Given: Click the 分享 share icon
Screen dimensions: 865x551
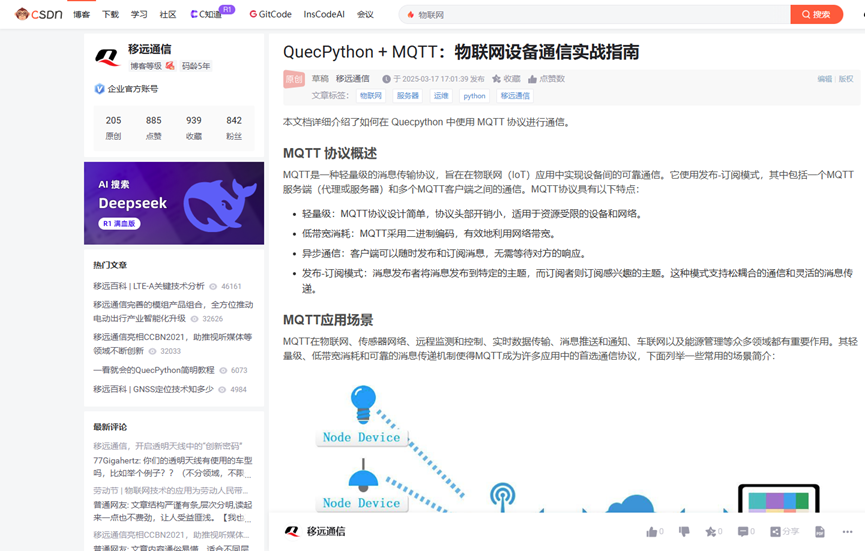Looking at the screenshot, I should point(776,532).
